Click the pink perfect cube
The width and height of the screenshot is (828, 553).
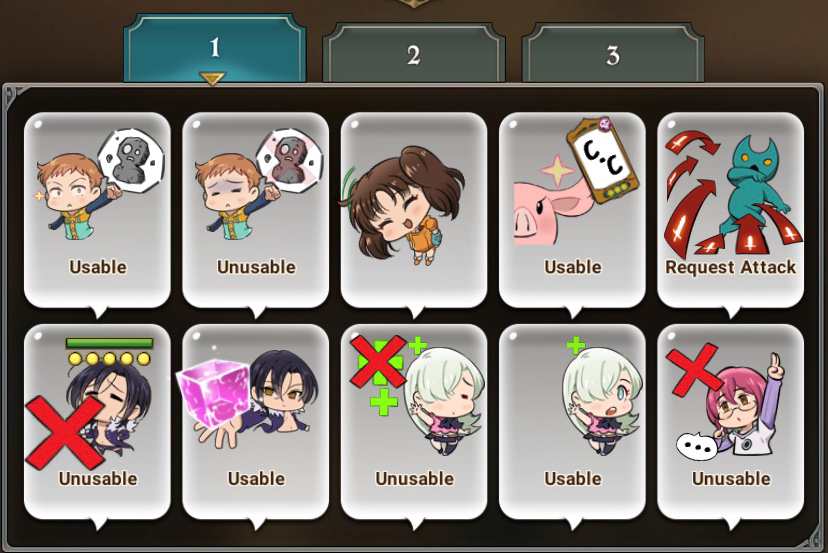[x=213, y=393]
